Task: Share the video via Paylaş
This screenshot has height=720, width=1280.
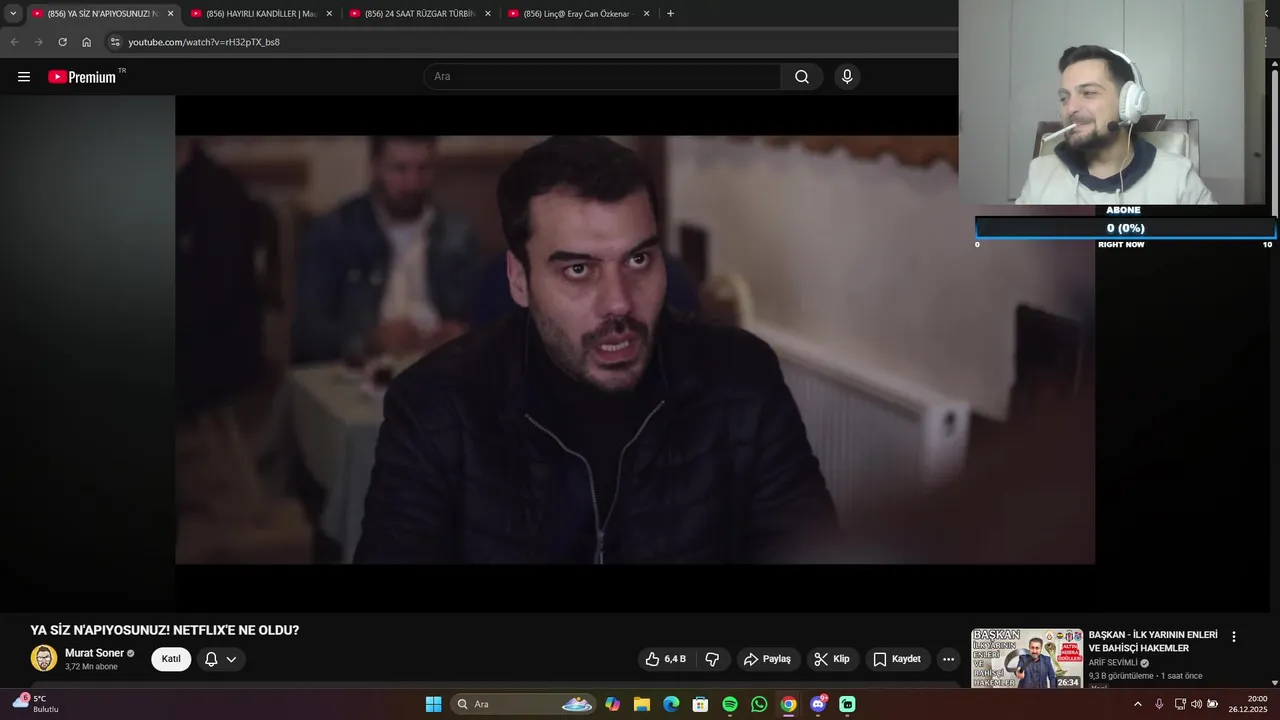Action: tap(768, 659)
